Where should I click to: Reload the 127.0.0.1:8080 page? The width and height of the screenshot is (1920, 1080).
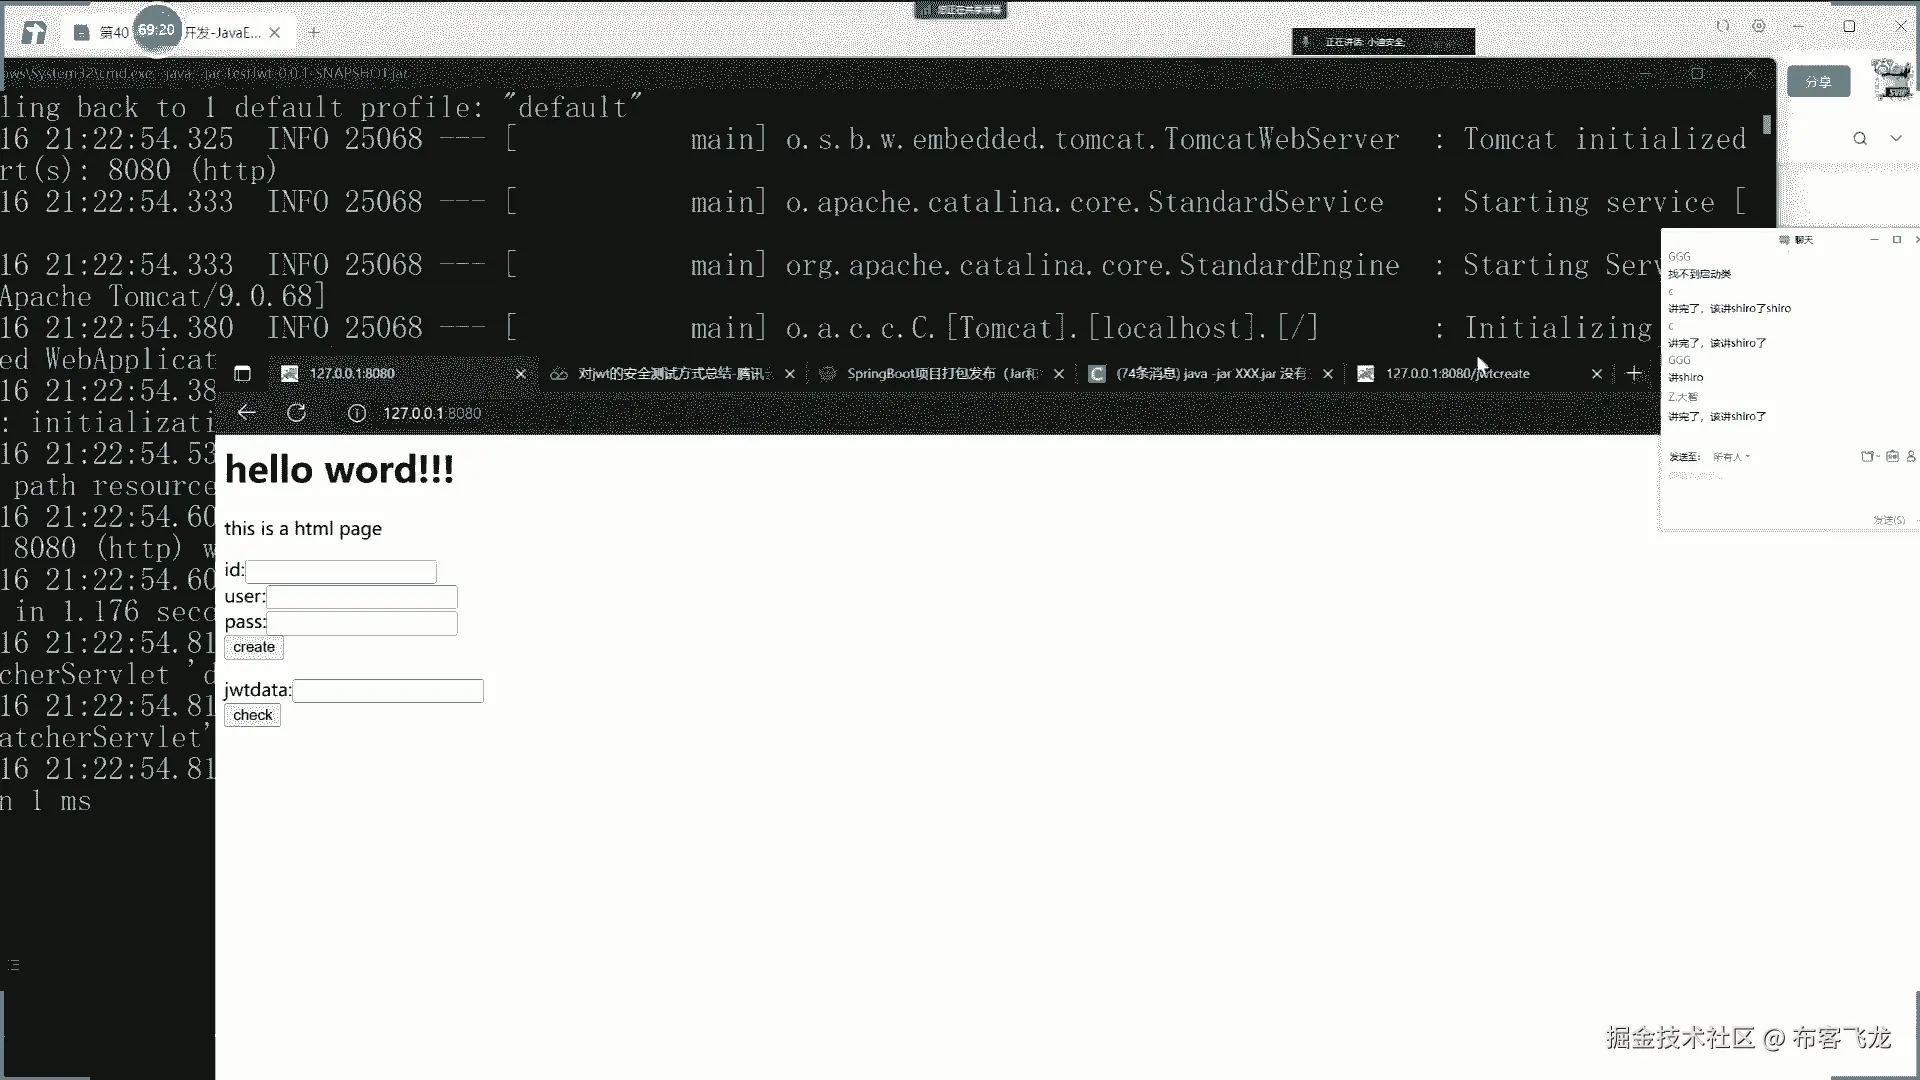click(296, 413)
